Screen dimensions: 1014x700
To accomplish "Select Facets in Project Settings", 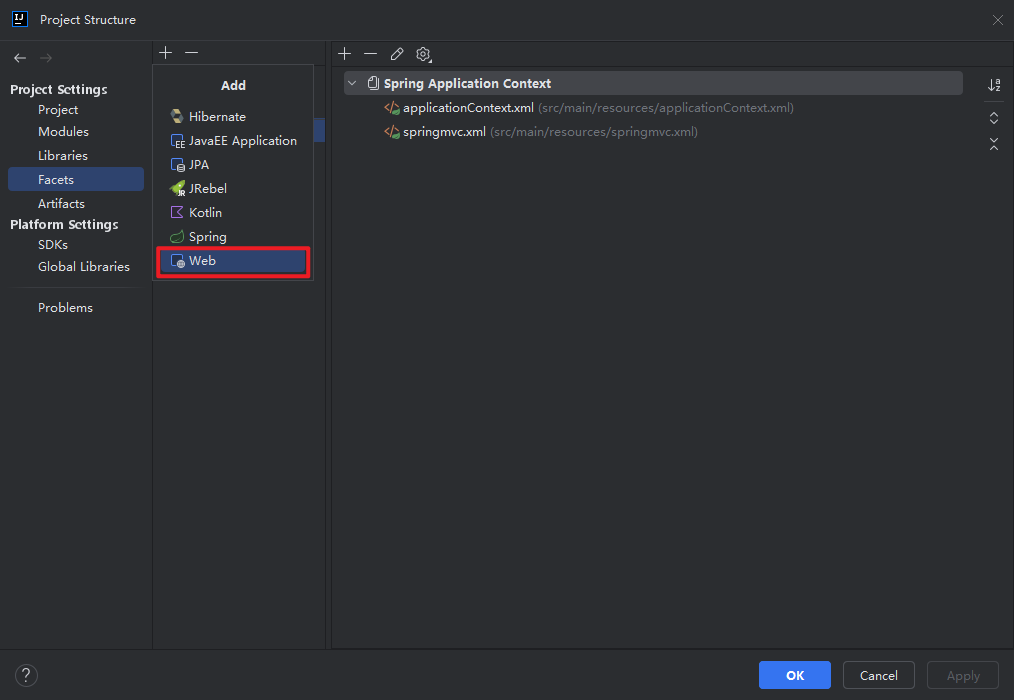I will 76,179.
